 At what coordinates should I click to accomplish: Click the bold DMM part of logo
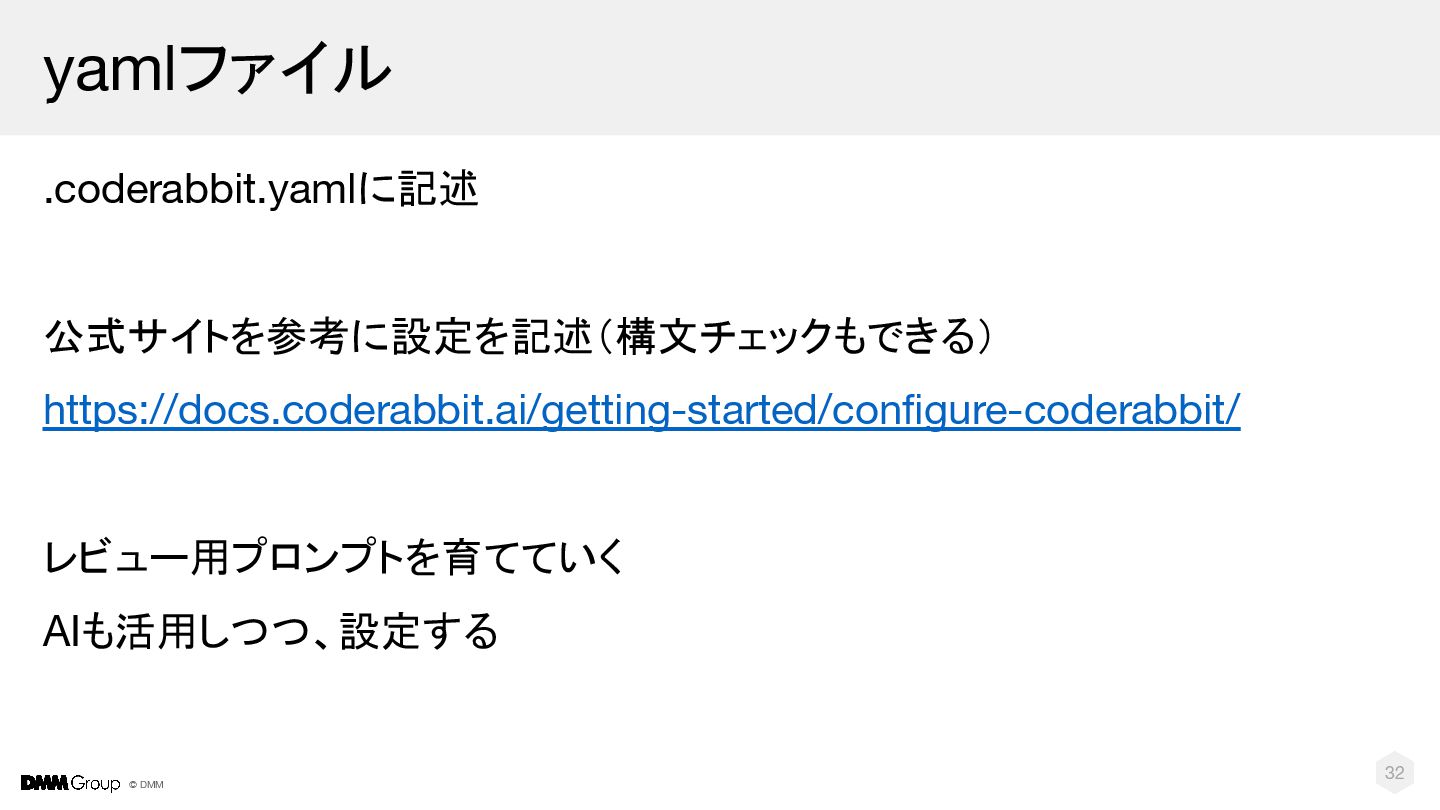(43, 783)
